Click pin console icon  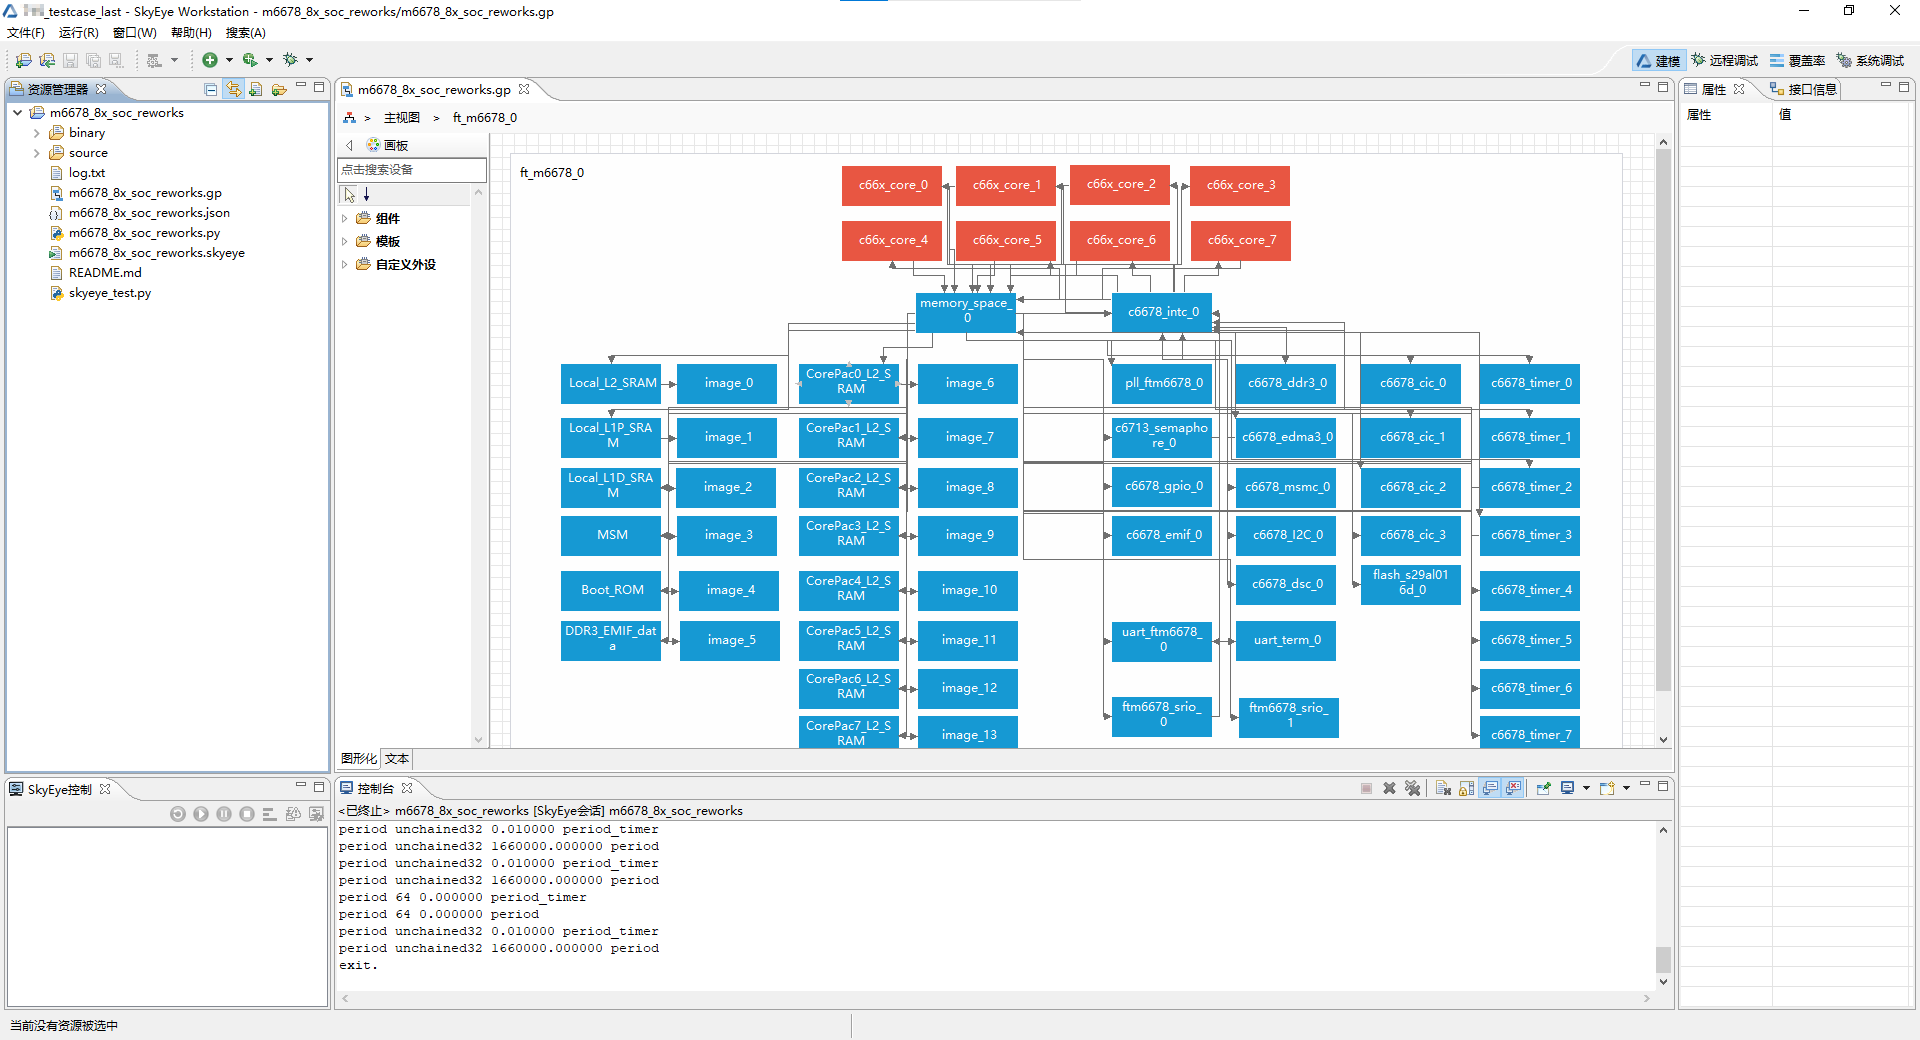coord(1544,788)
